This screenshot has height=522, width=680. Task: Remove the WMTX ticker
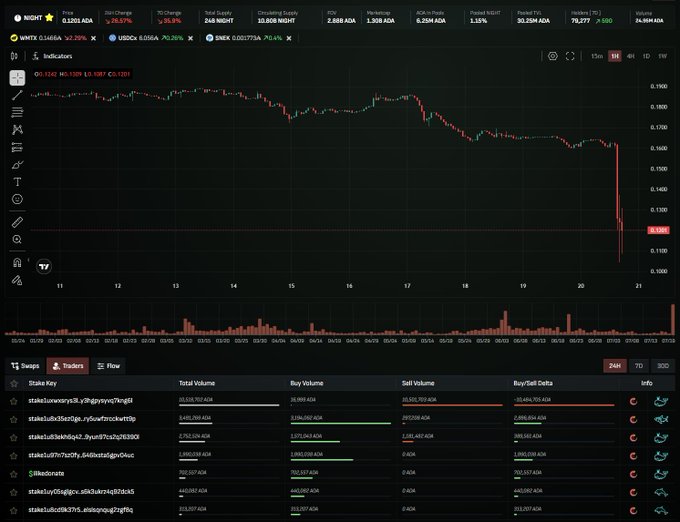(94, 38)
